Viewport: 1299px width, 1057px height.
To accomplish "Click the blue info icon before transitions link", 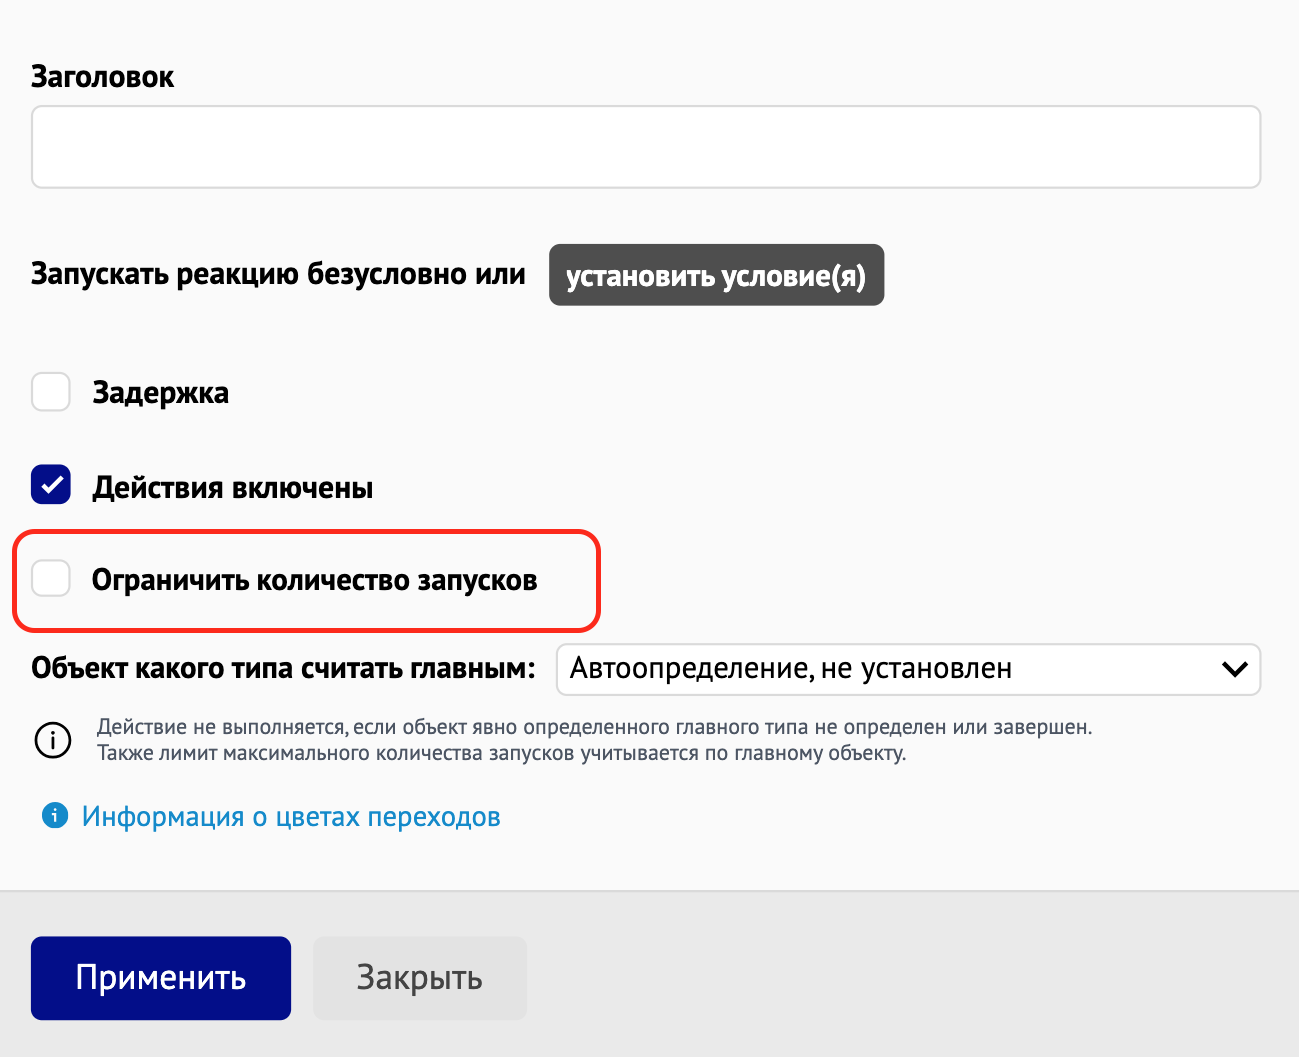I will [55, 816].
